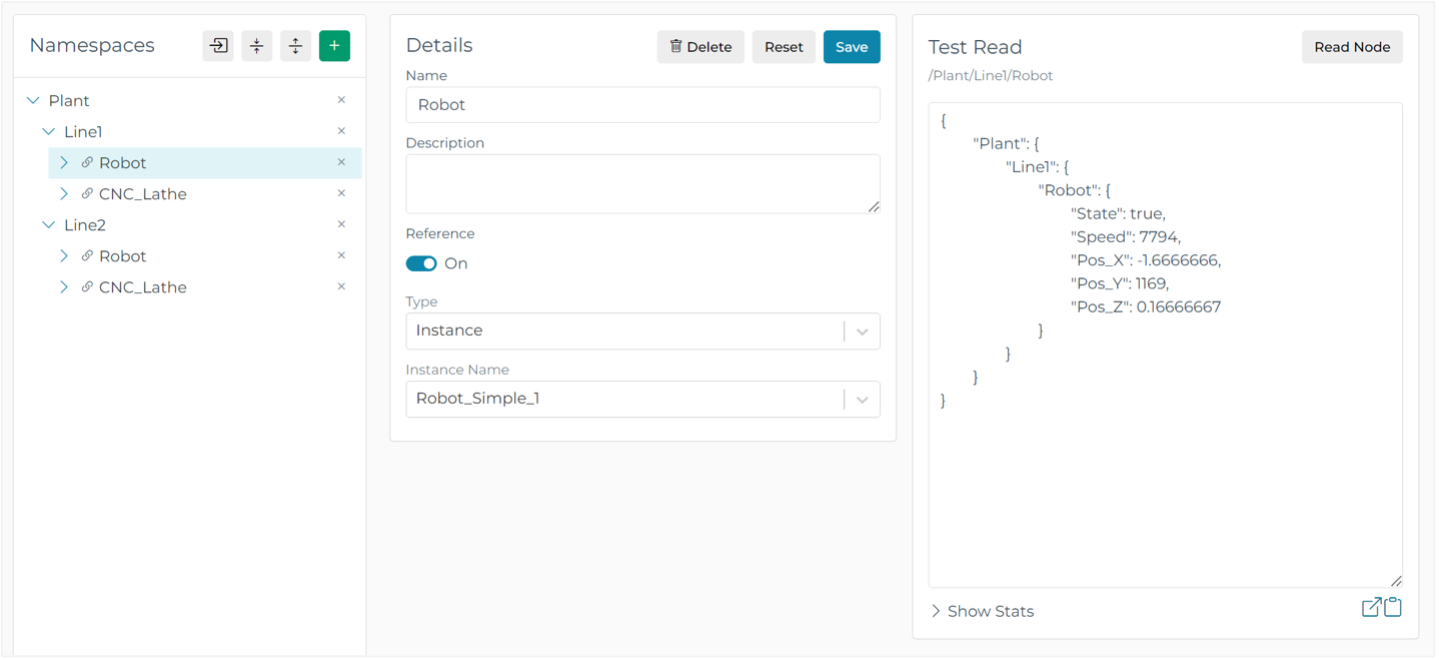
Task: Click into the Description text area
Action: tap(642, 183)
